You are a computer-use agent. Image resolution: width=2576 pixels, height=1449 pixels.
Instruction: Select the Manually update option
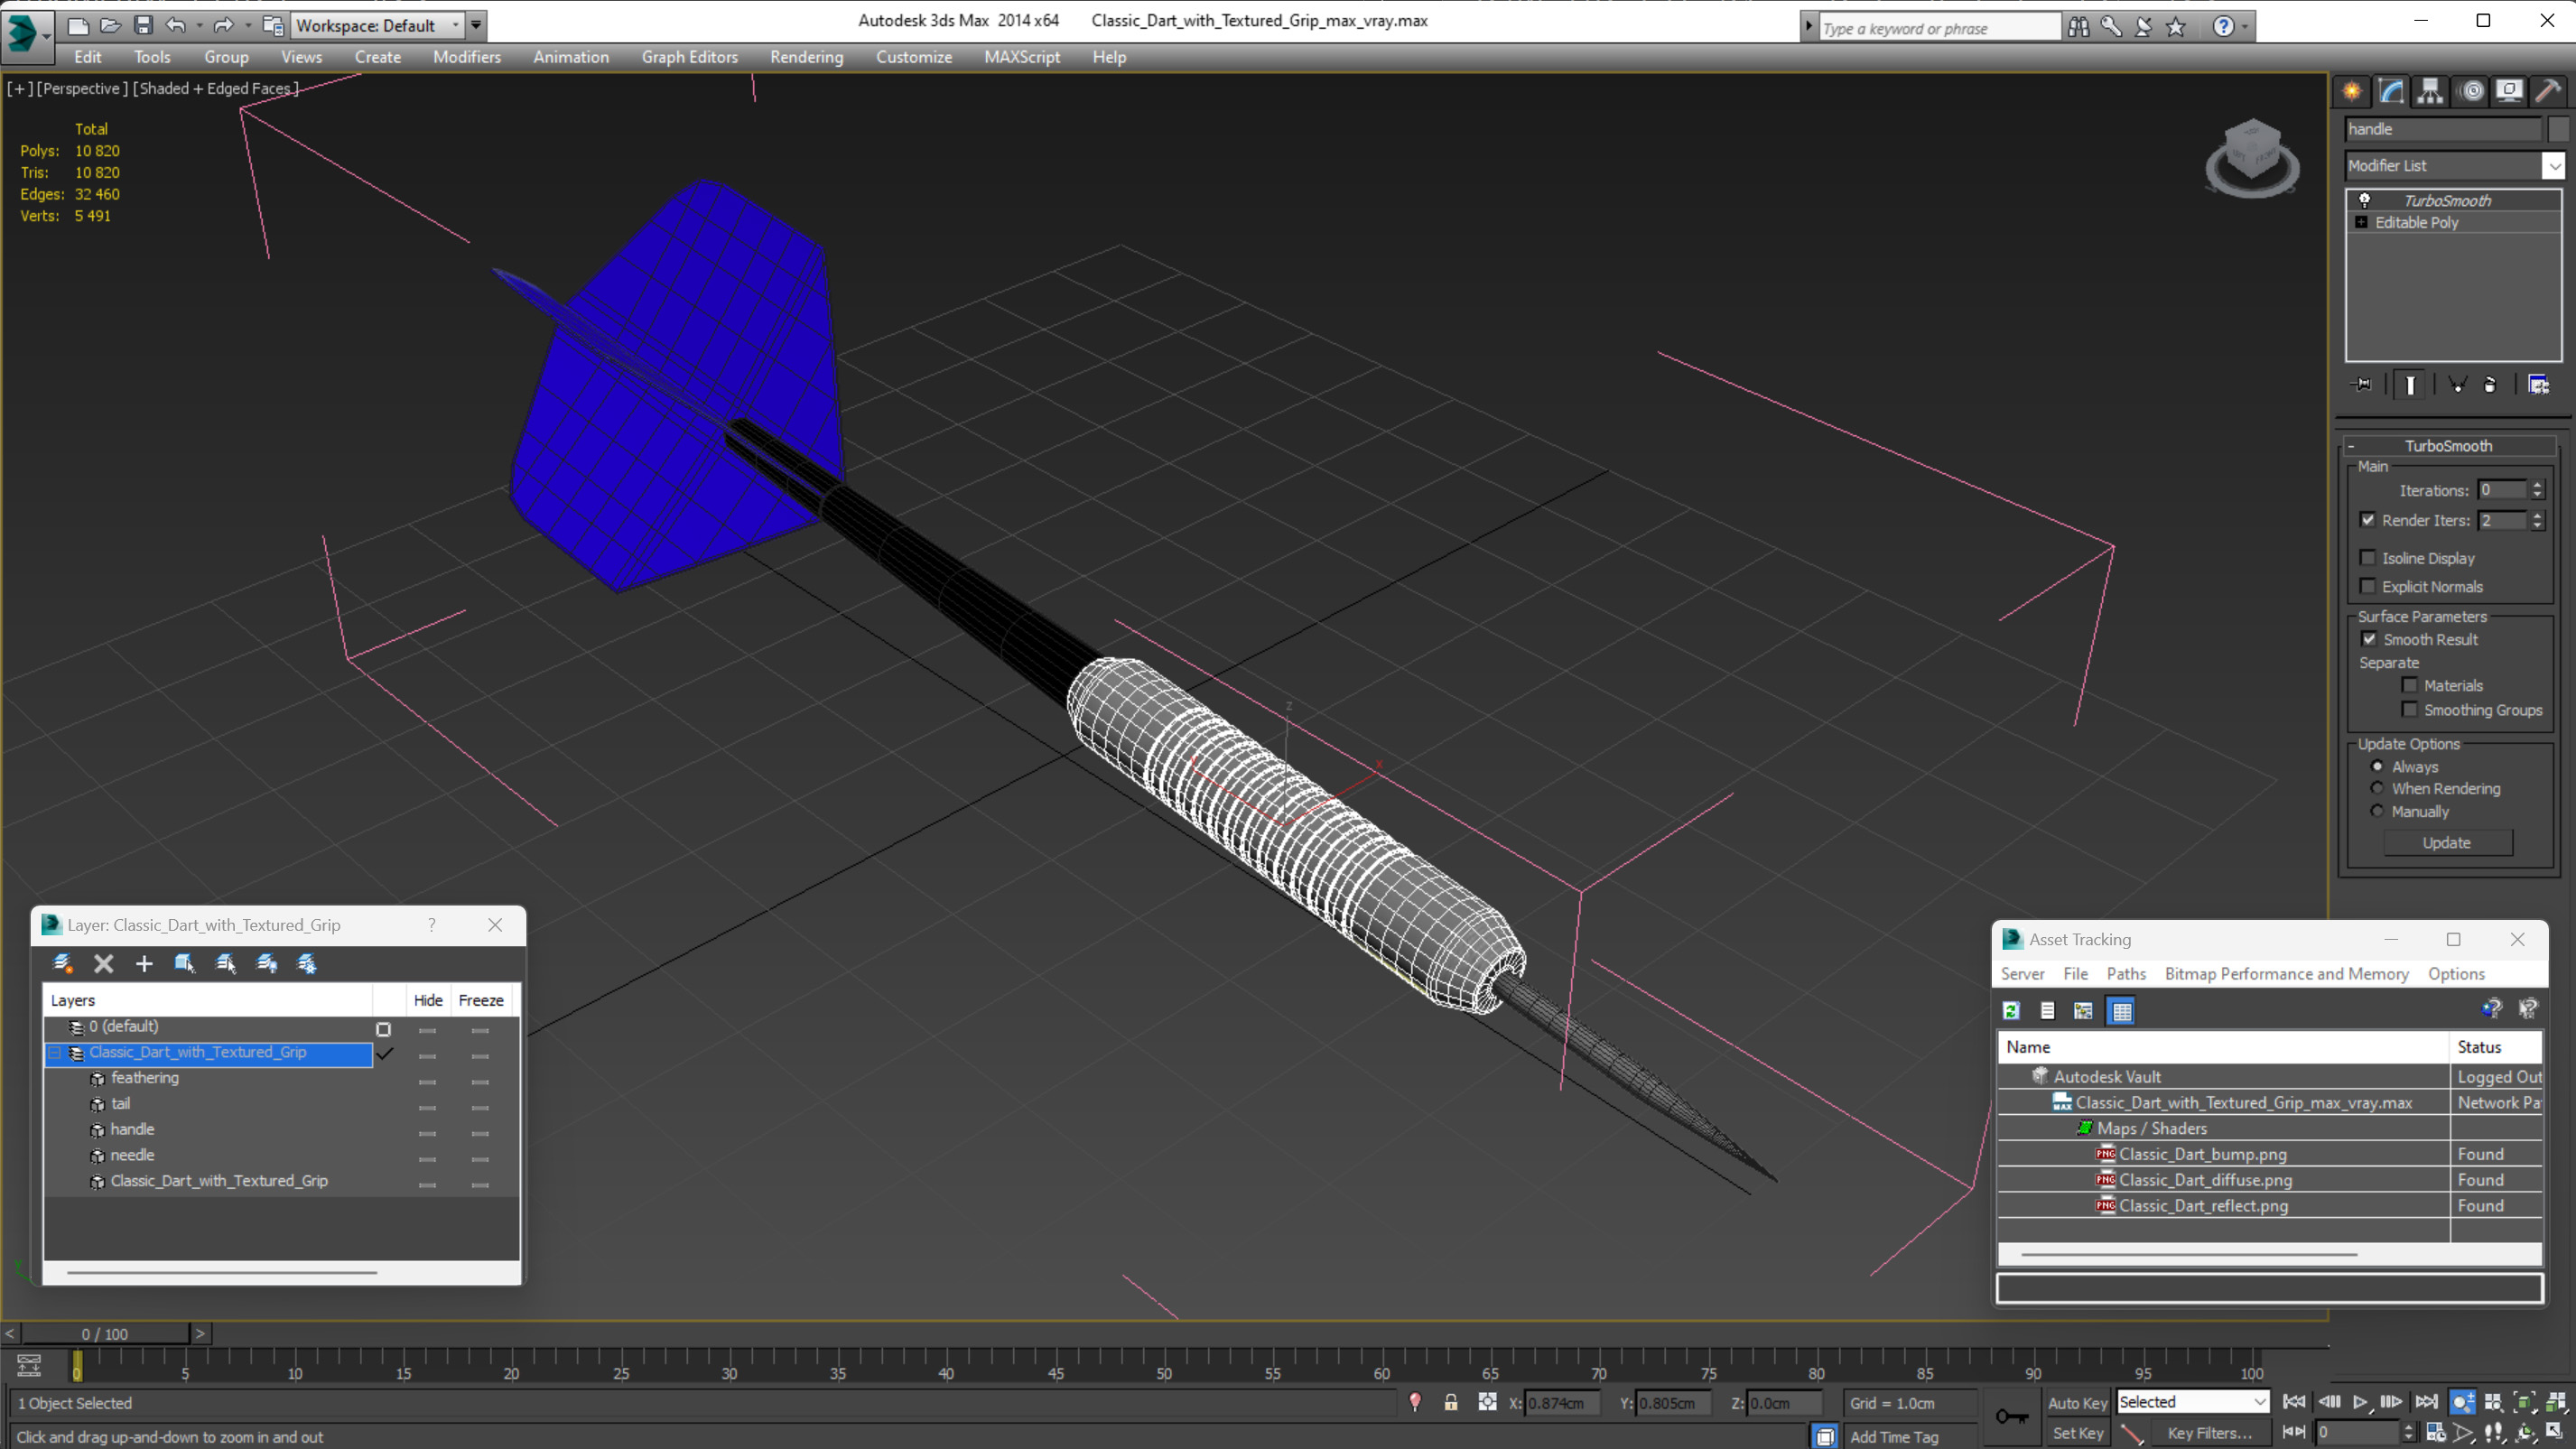coord(2377,811)
